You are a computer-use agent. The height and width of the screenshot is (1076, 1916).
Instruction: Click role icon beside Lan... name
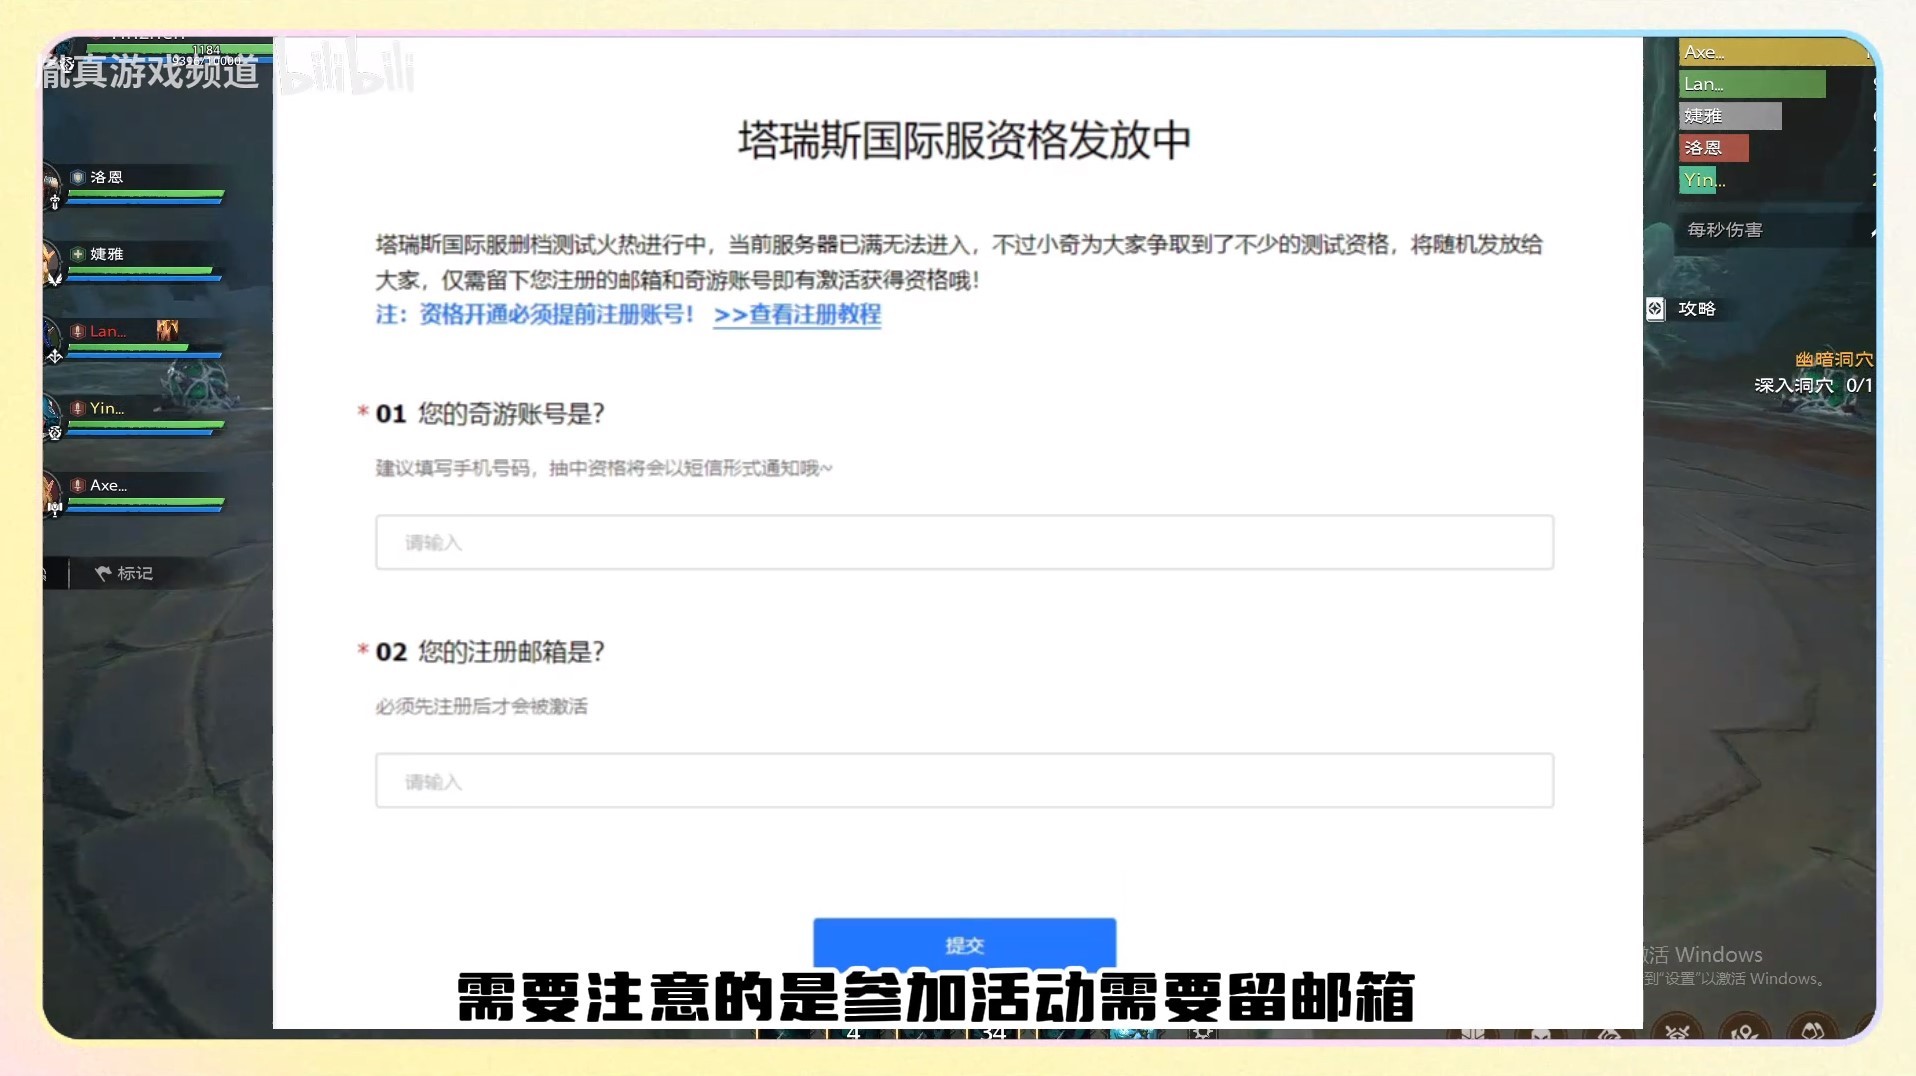pyautogui.click(x=78, y=331)
